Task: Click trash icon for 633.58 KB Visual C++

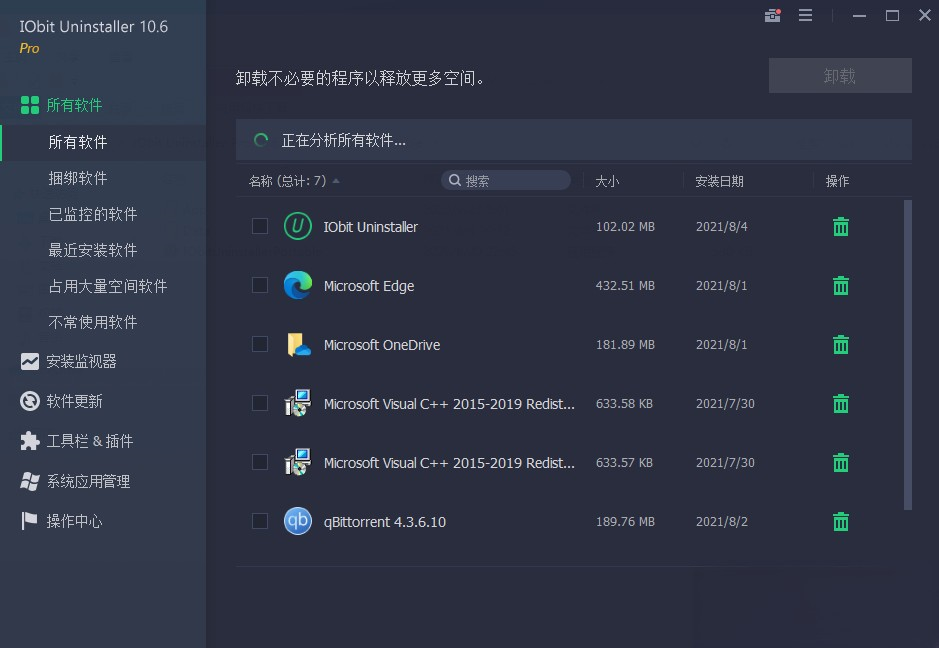Action: pos(841,404)
